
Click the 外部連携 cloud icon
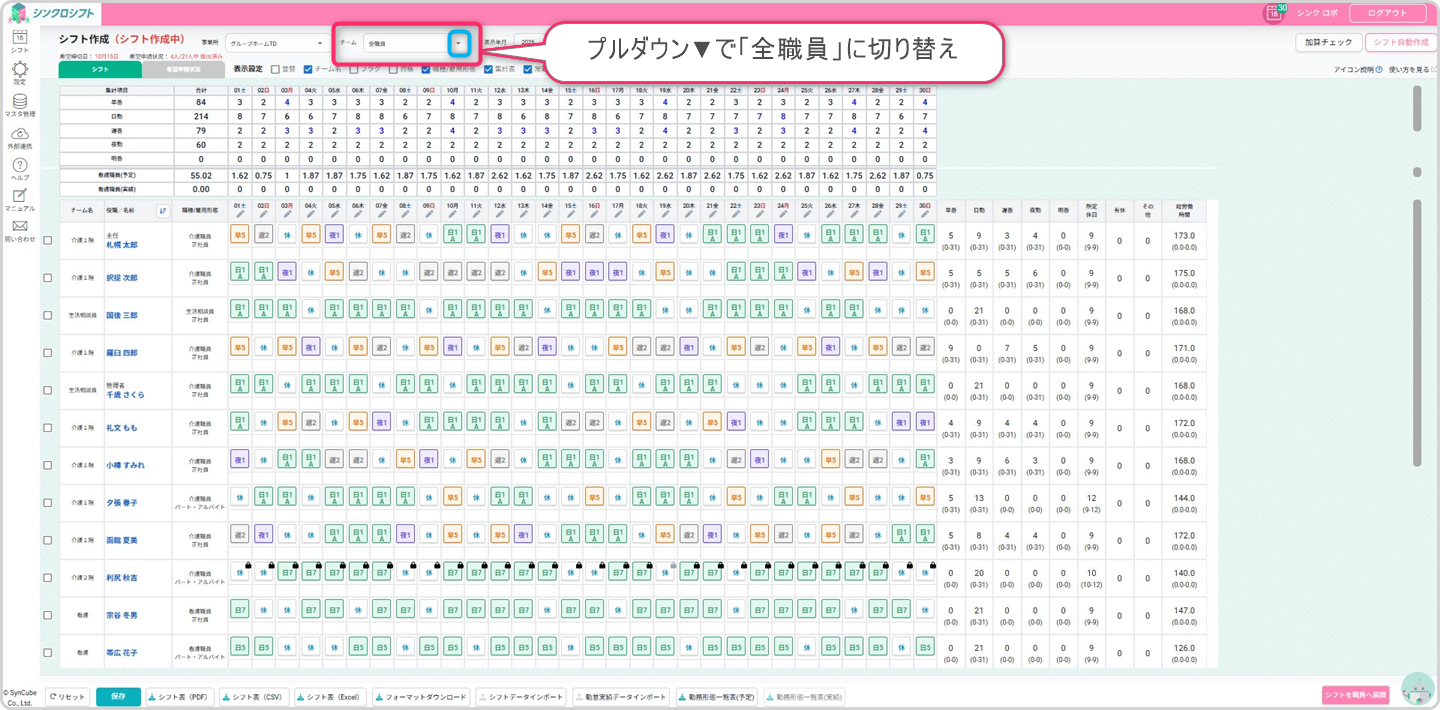point(19,134)
